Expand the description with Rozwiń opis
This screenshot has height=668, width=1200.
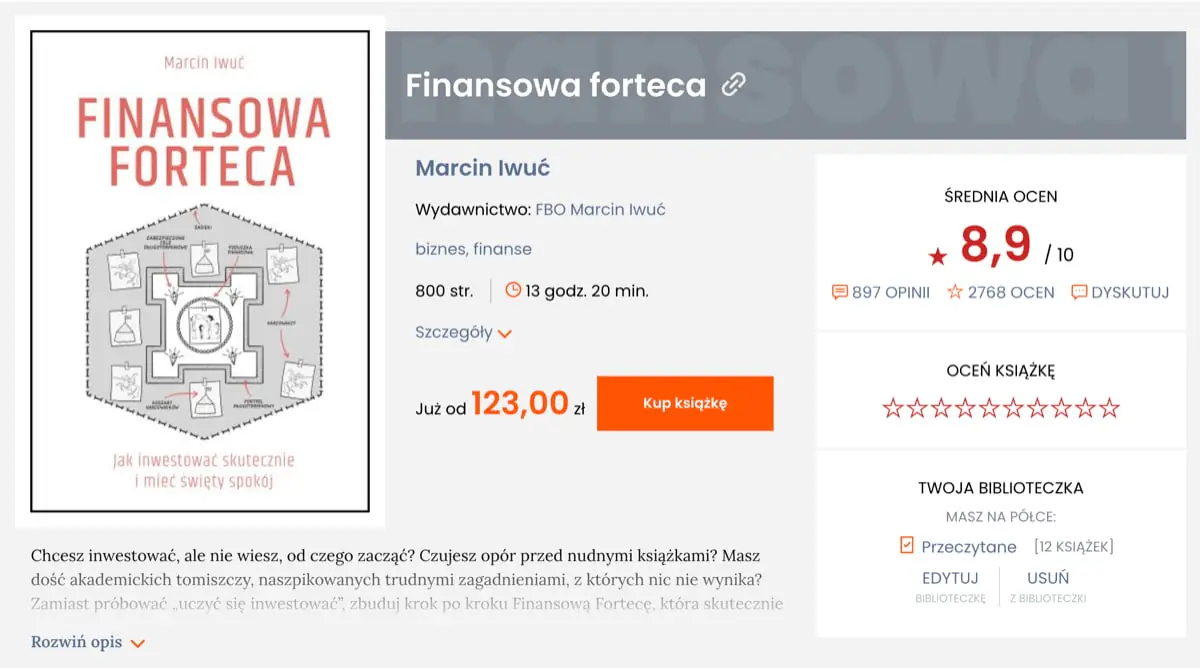click(x=88, y=642)
